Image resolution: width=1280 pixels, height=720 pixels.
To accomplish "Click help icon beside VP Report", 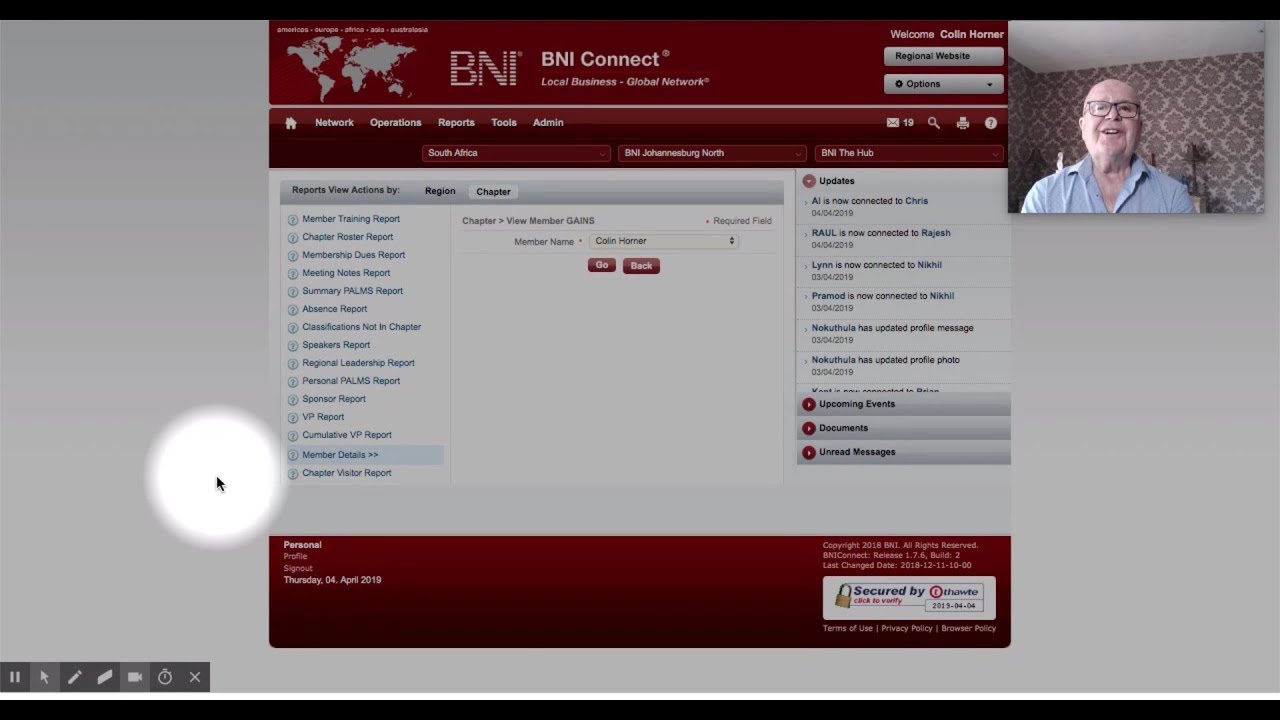I will [x=293, y=418].
